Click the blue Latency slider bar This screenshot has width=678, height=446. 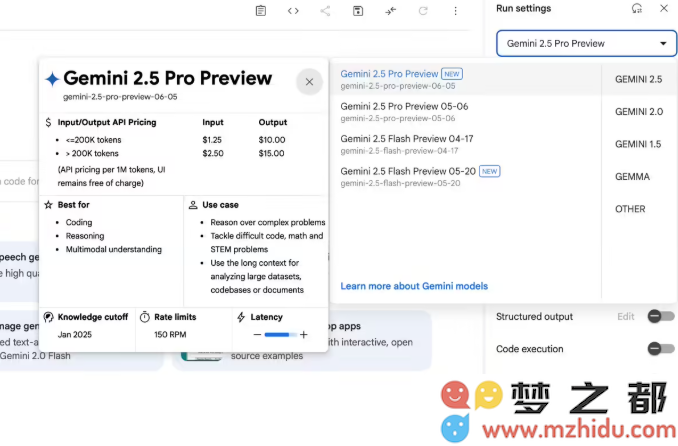280,334
